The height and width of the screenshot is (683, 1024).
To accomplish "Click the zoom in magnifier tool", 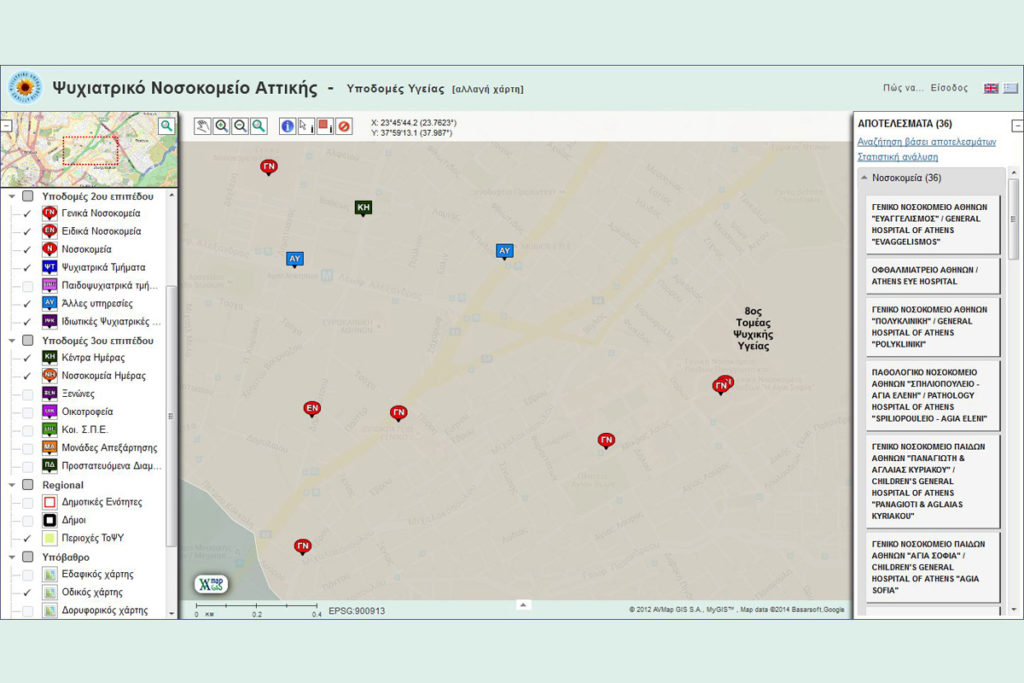I will click(221, 126).
